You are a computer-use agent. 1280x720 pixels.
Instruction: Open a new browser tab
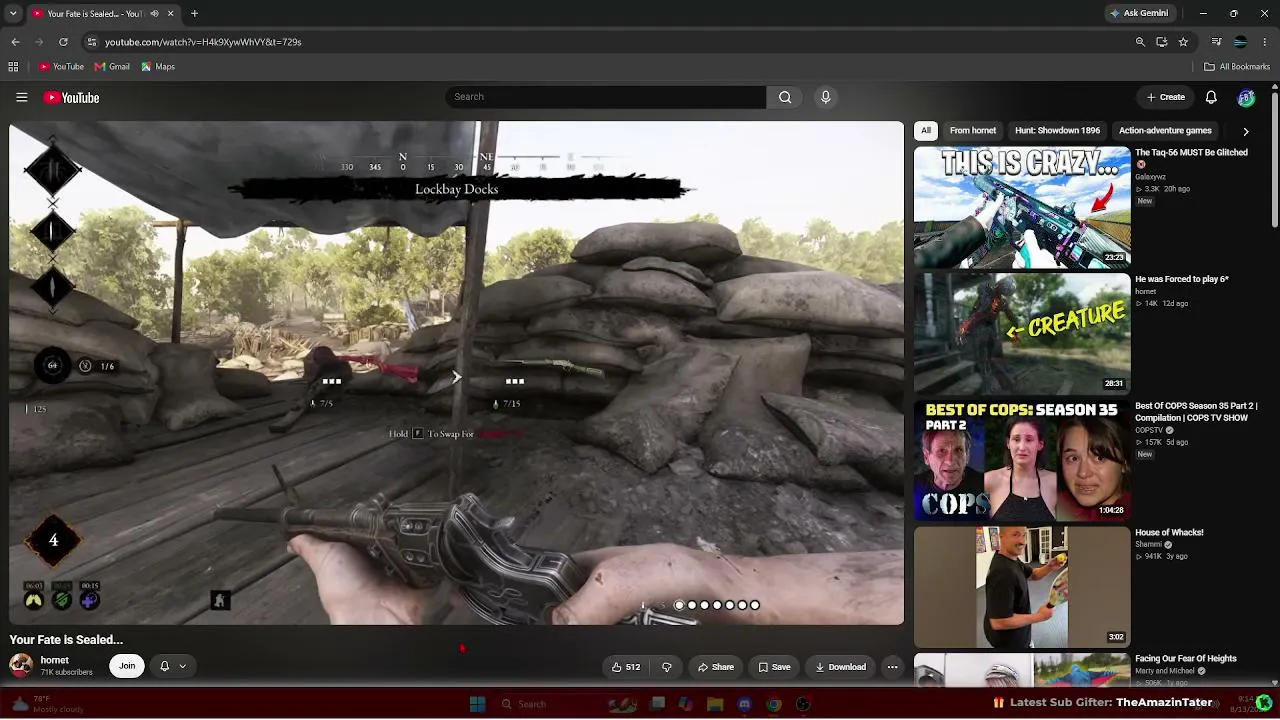[x=194, y=14]
